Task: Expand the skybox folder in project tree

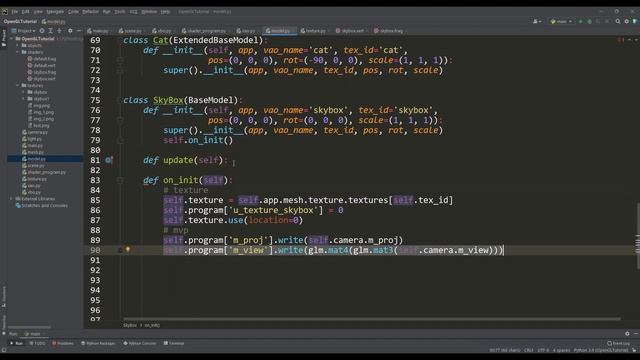Action: click(24, 92)
